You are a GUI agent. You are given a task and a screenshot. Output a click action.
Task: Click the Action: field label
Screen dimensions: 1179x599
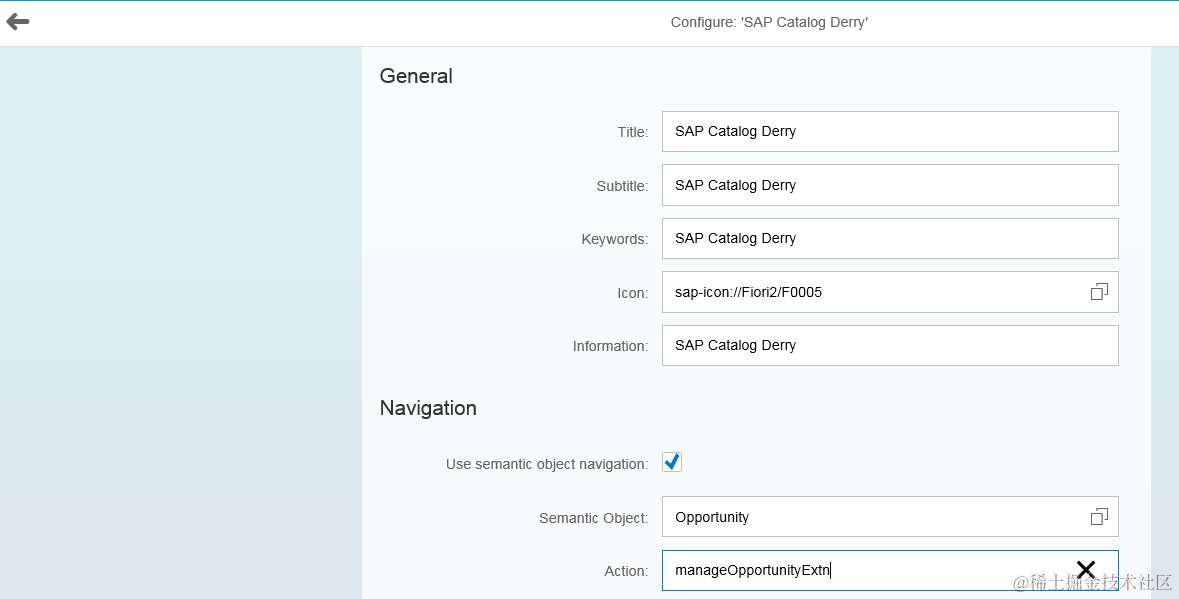coord(626,571)
